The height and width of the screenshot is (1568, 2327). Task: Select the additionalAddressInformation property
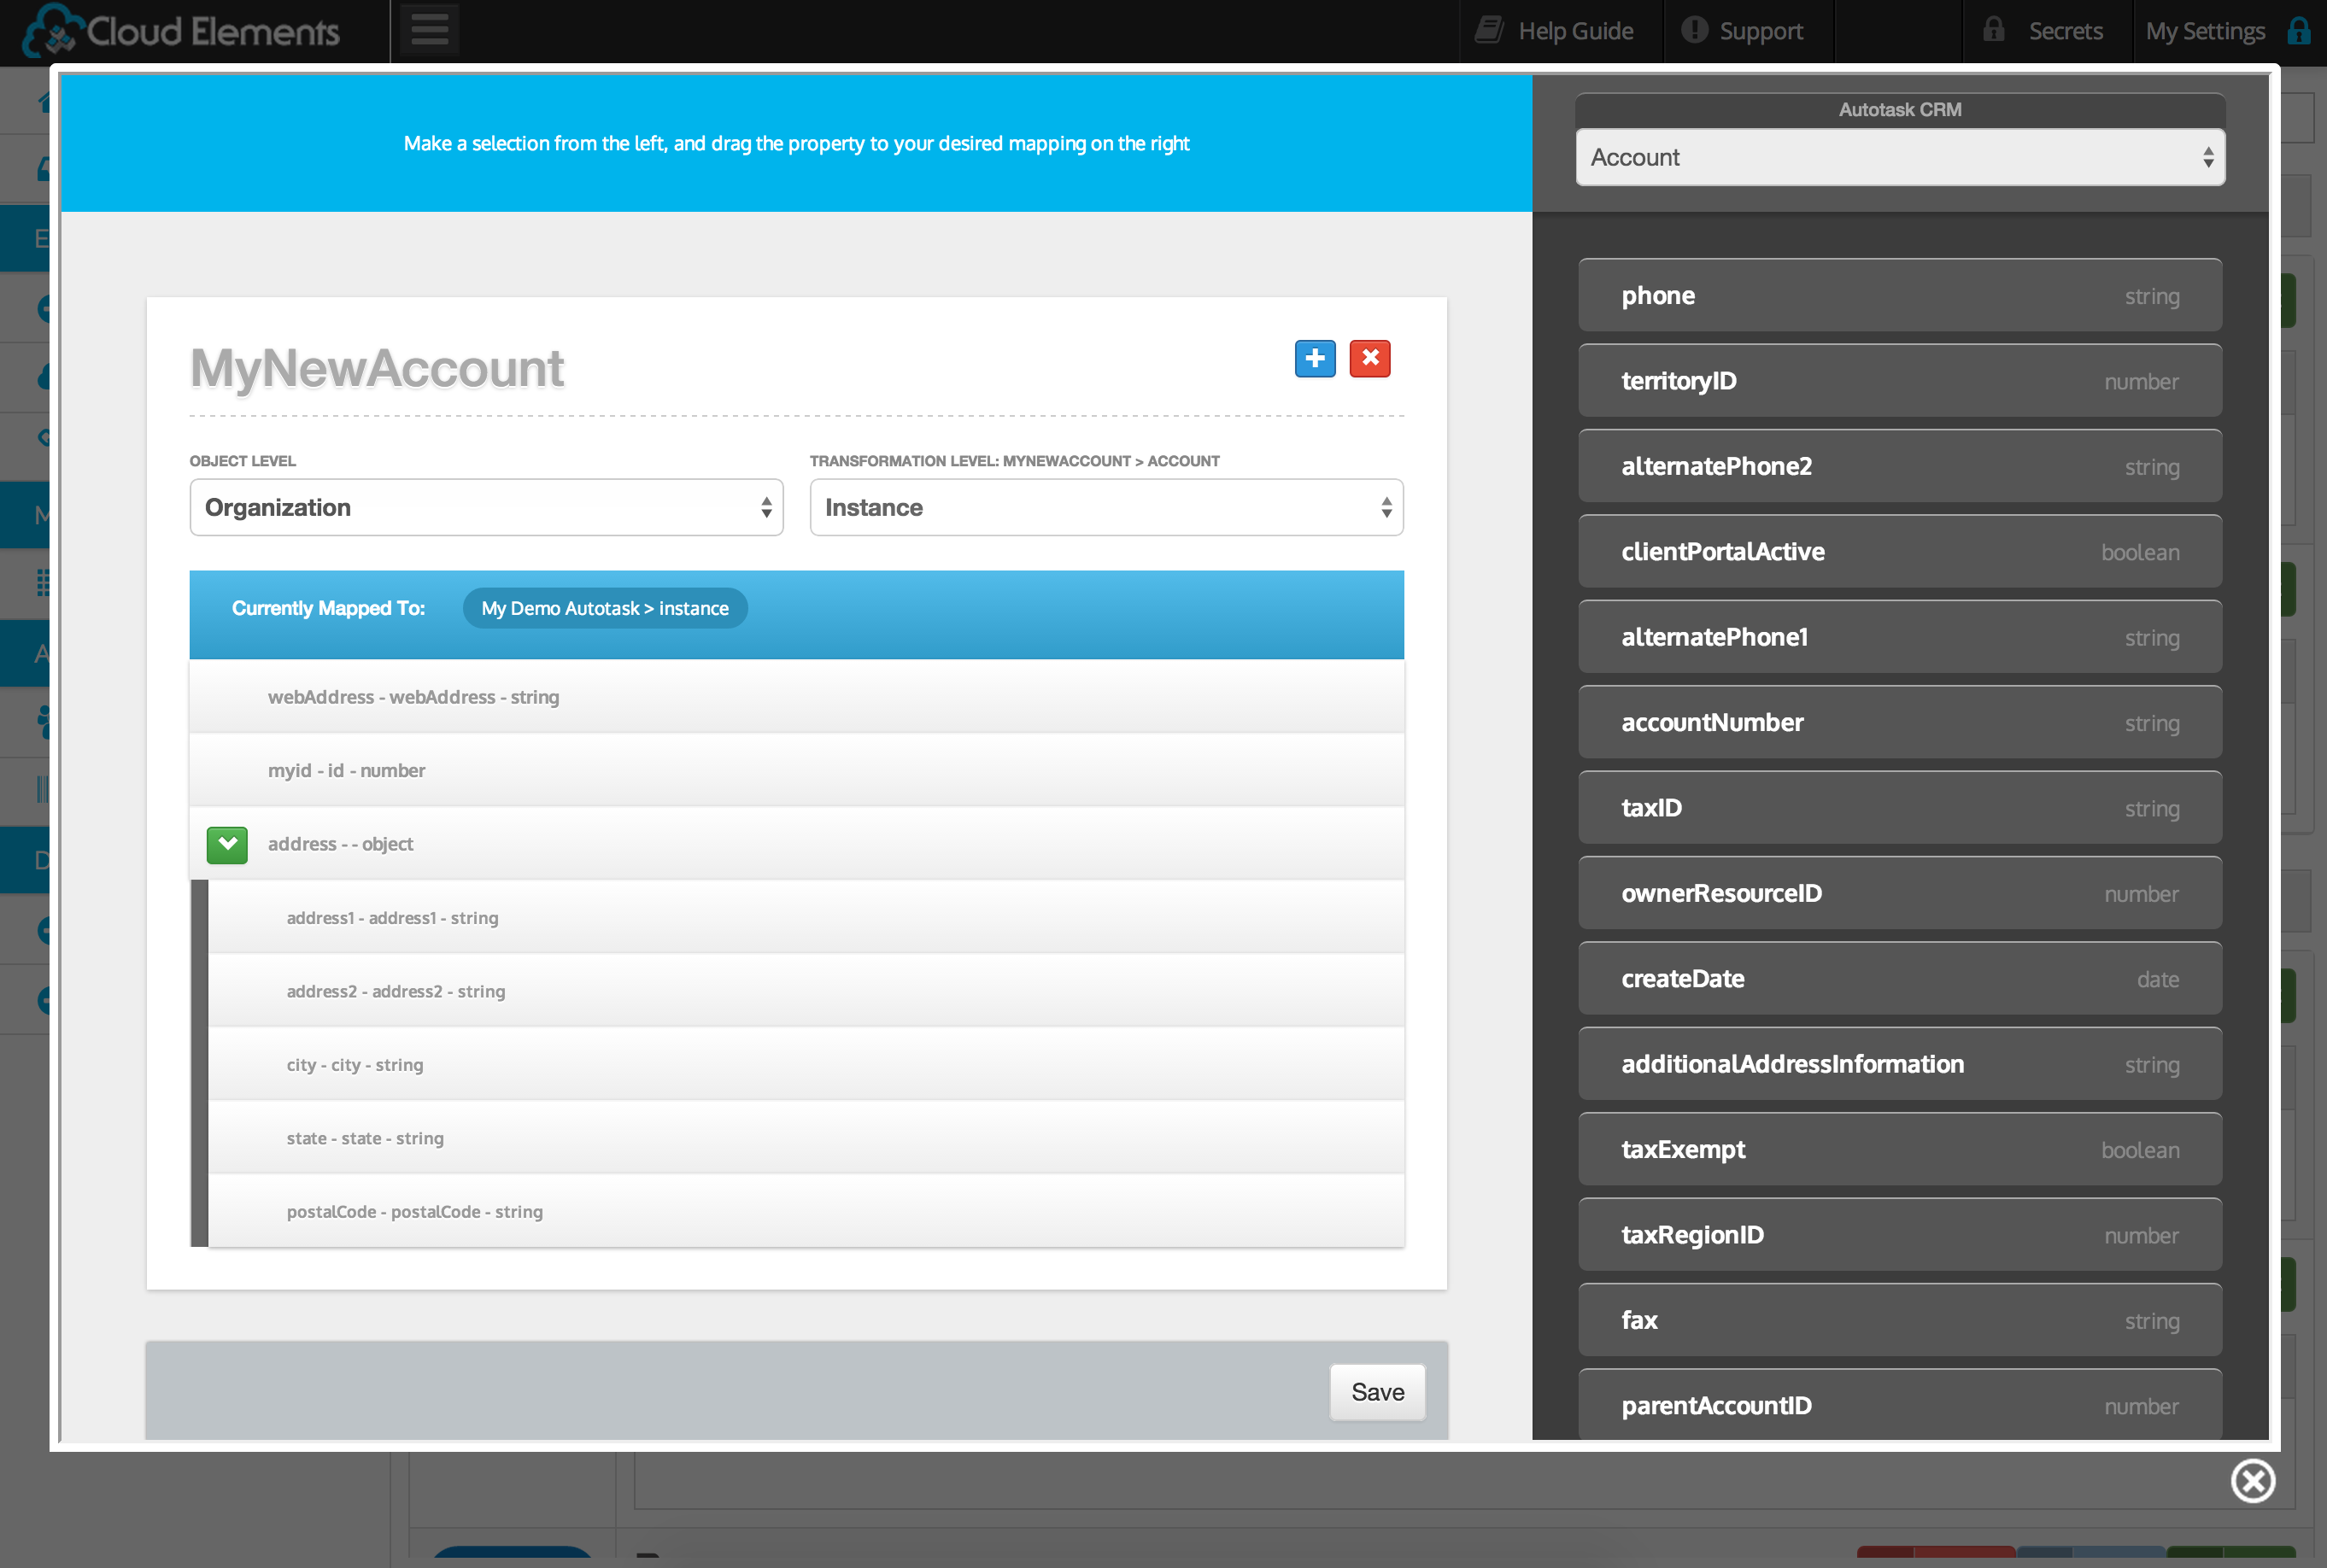(1900, 1064)
